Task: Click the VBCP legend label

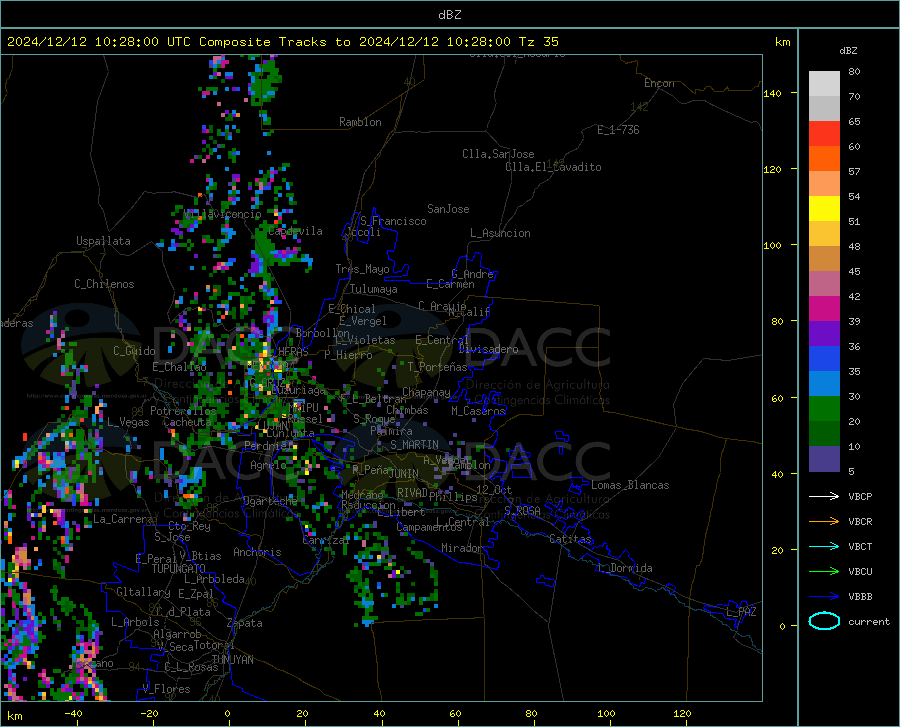Action: [860, 496]
